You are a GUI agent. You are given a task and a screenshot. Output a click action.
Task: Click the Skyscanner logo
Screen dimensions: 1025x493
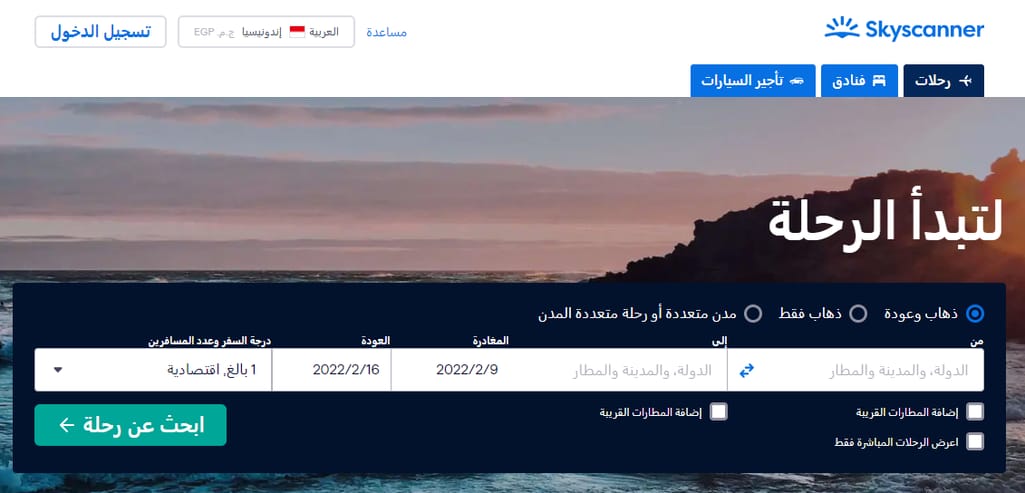coord(904,29)
